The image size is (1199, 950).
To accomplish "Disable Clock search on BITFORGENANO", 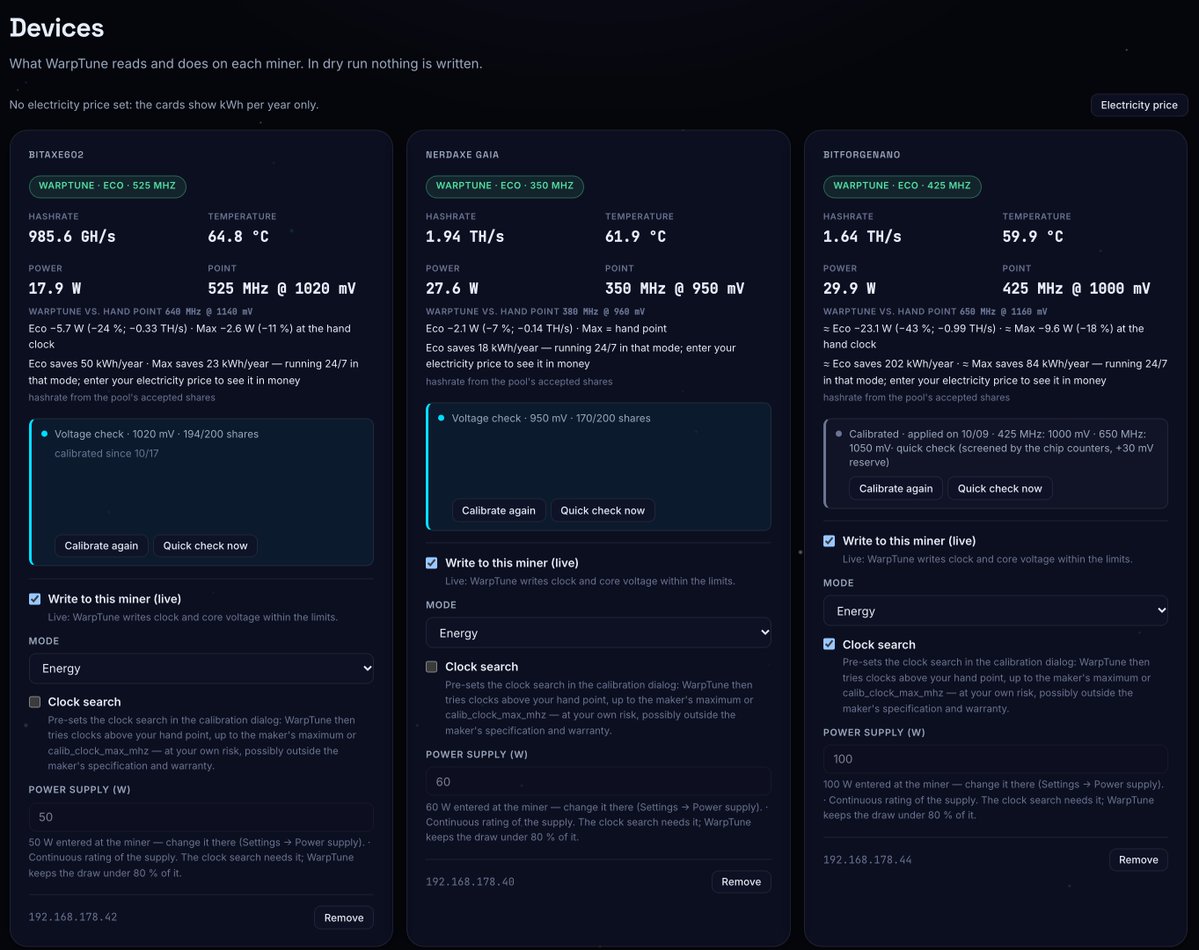I will (x=829, y=644).
